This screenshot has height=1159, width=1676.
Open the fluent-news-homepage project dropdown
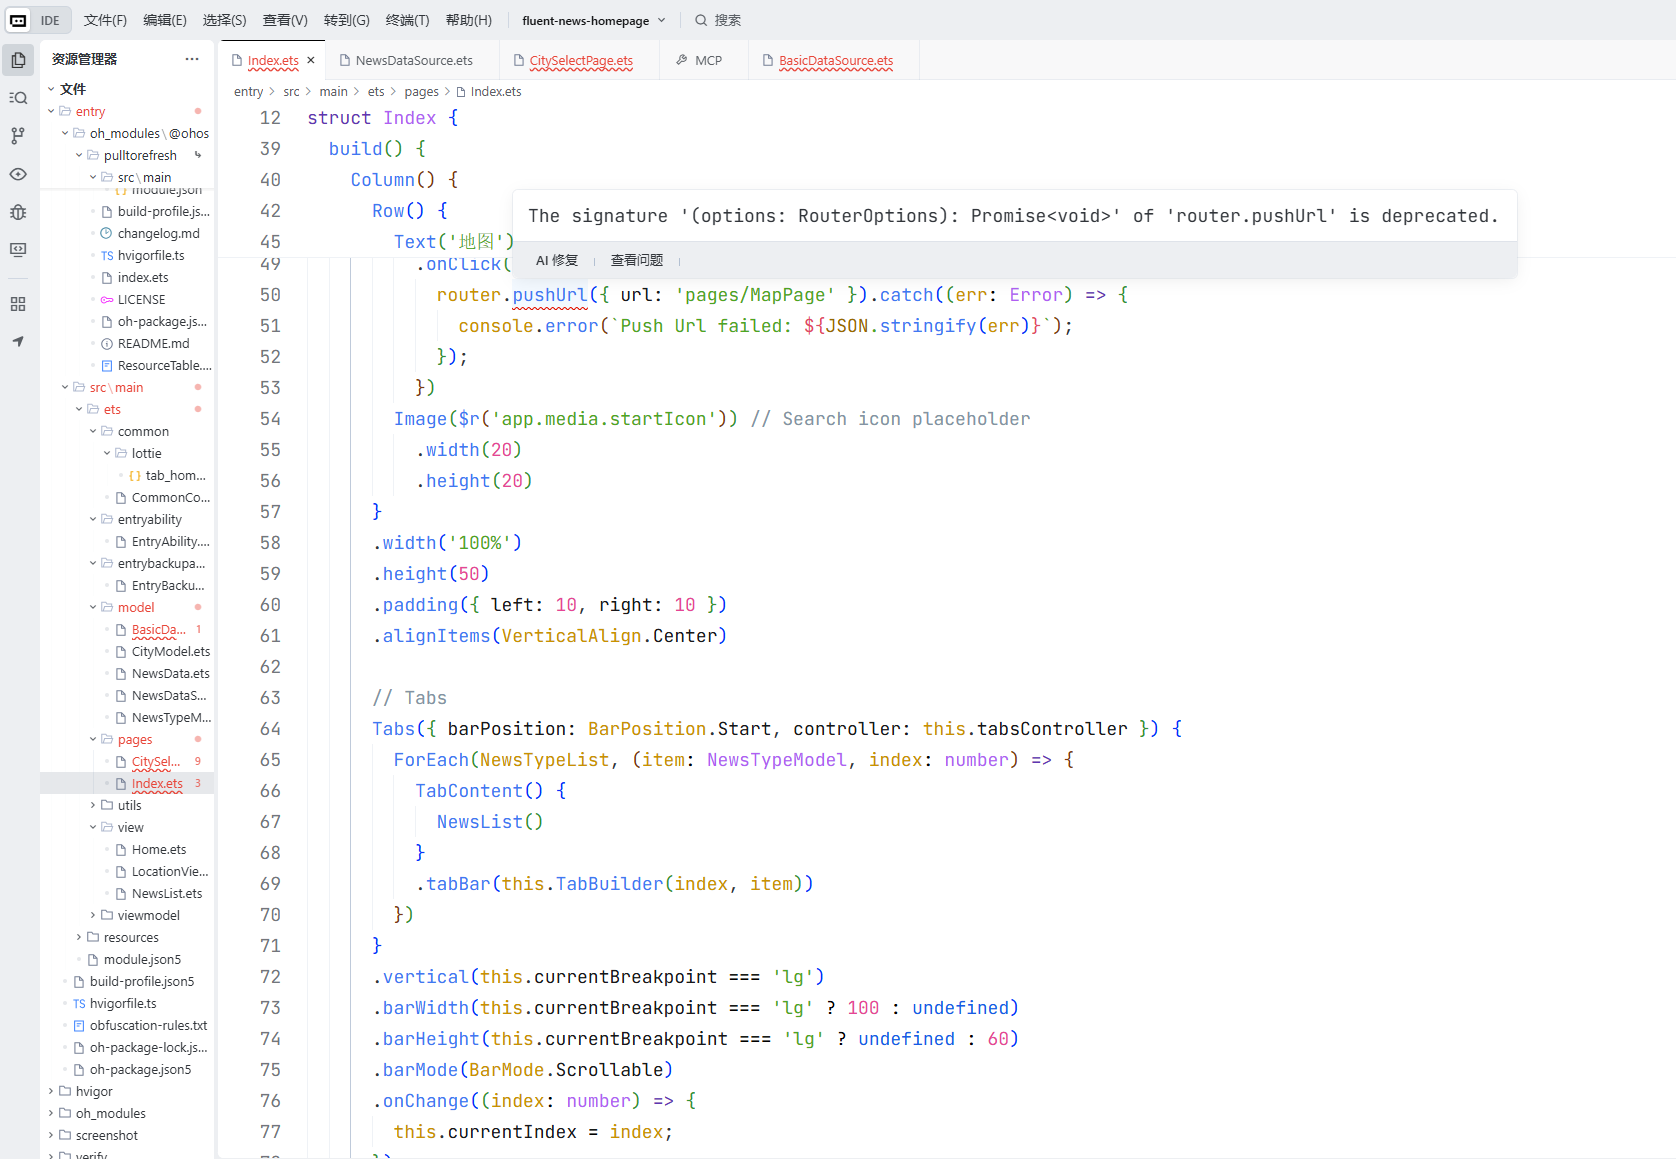click(x=593, y=20)
